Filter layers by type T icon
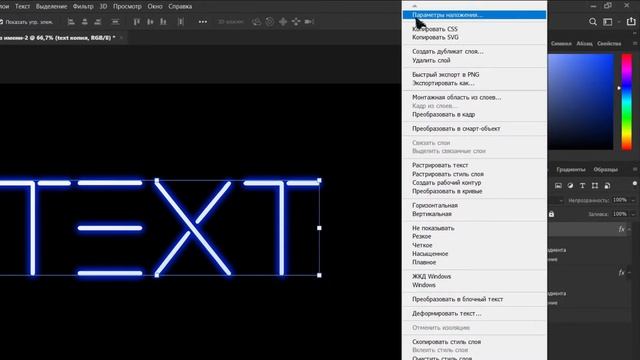 [582, 186]
